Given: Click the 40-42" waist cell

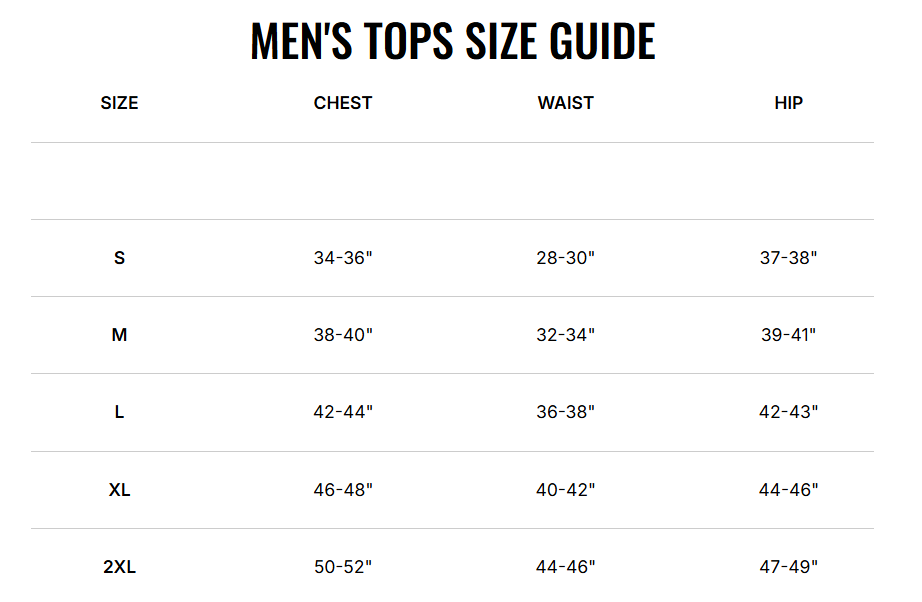Looking at the screenshot, I should [565, 490].
